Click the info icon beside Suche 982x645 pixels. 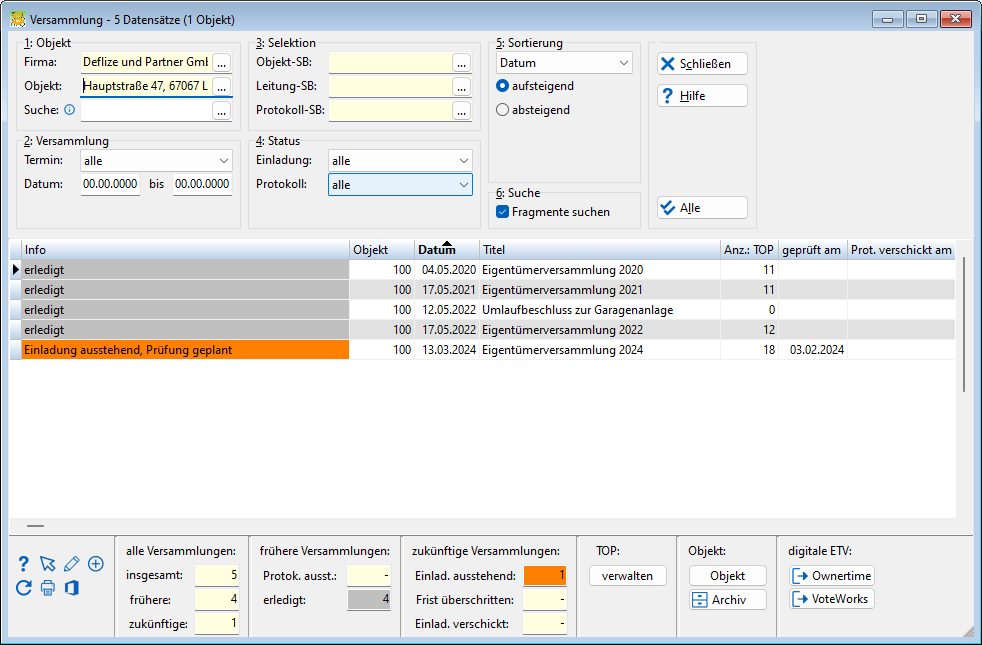70,110
